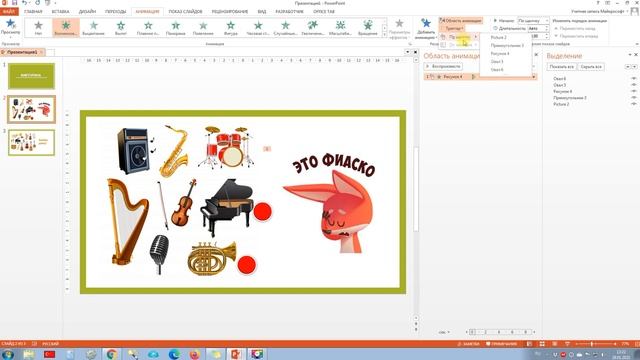
Task: Toggle visibility of Рисунок 4 in selection pane
Action: pos(633,91)
